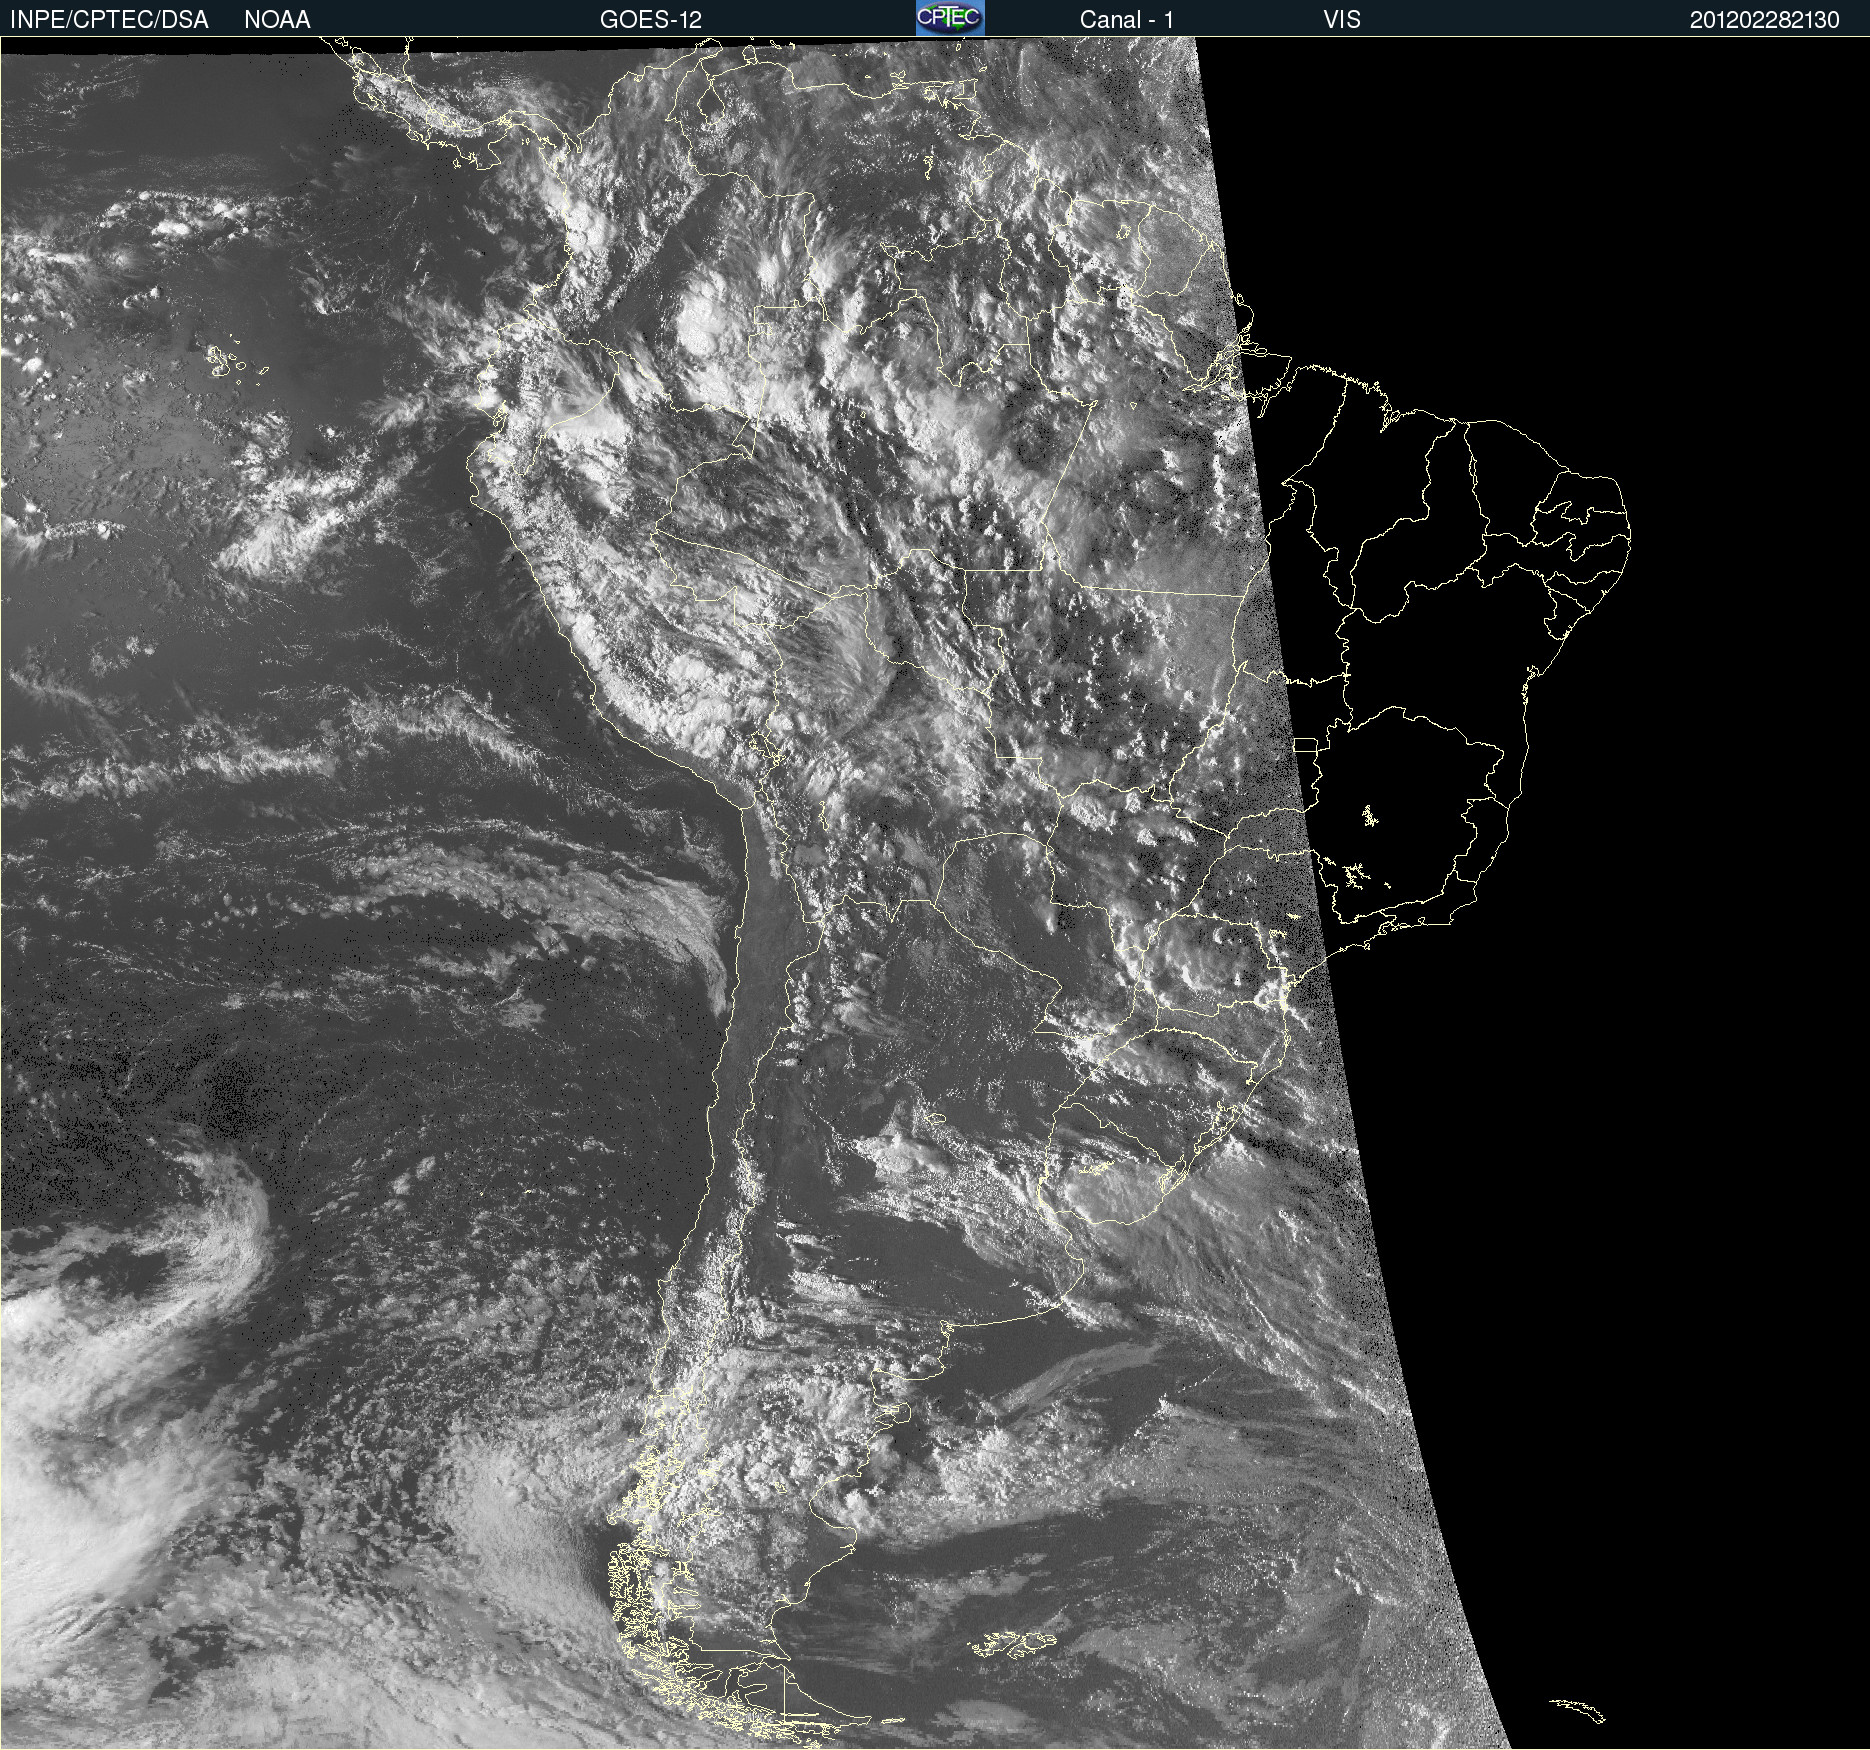
Task: Click the VIS channel label
Action: pos(1342,20)
